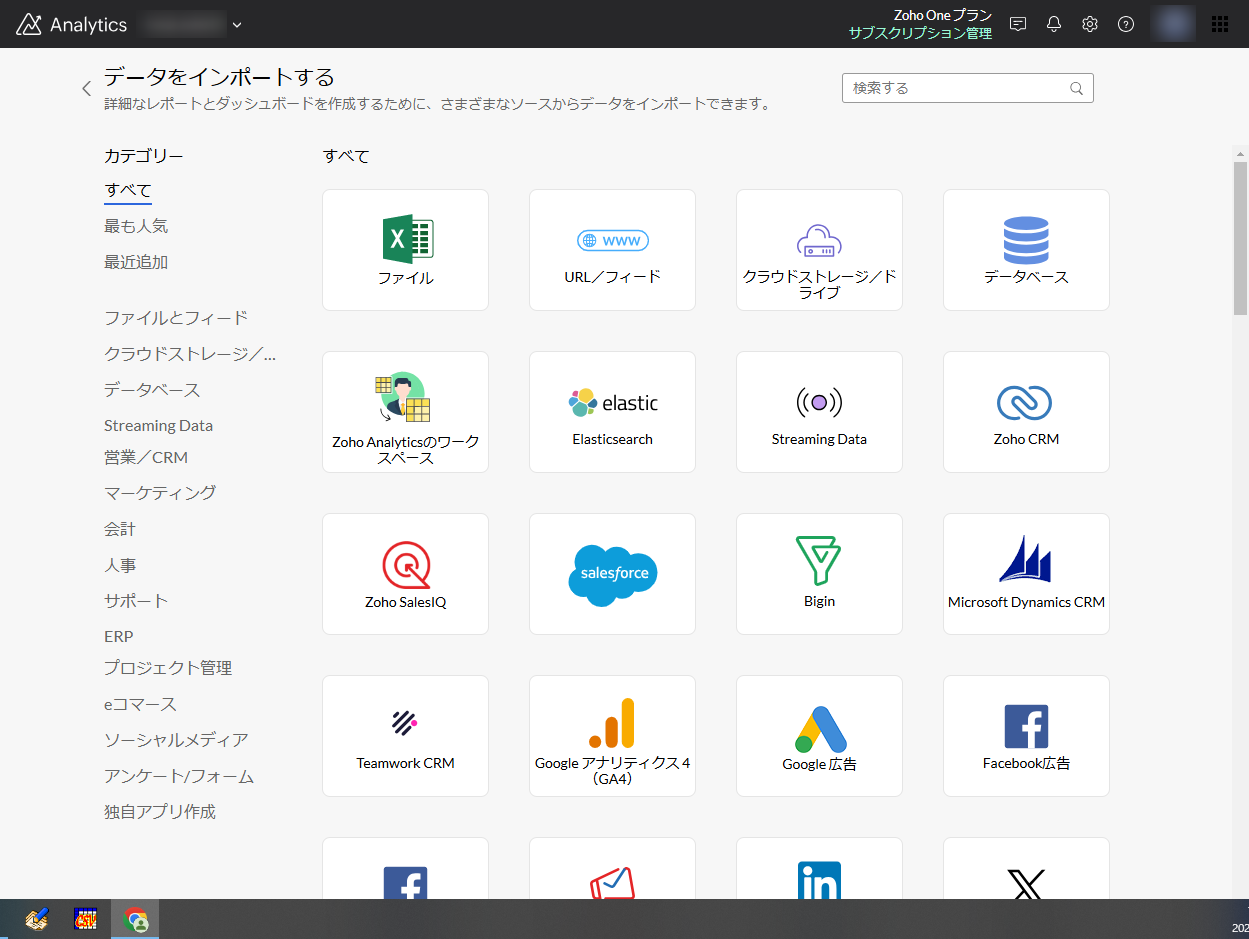
Task: Select the Microsoft Dynamics CRM tile
Action: 1026,574
